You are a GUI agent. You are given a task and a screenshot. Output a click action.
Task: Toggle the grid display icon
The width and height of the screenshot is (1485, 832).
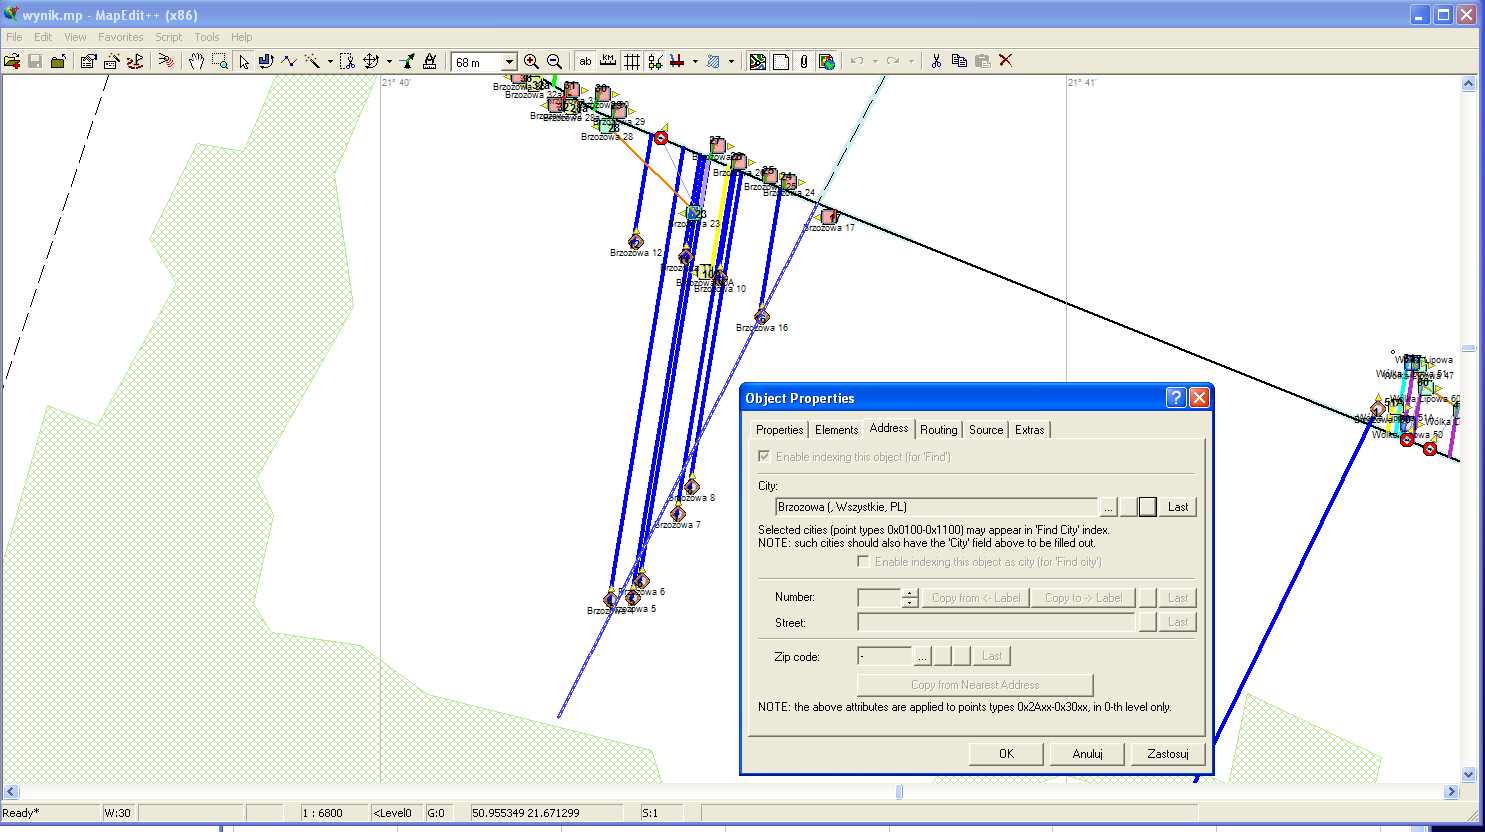point(632,61)
